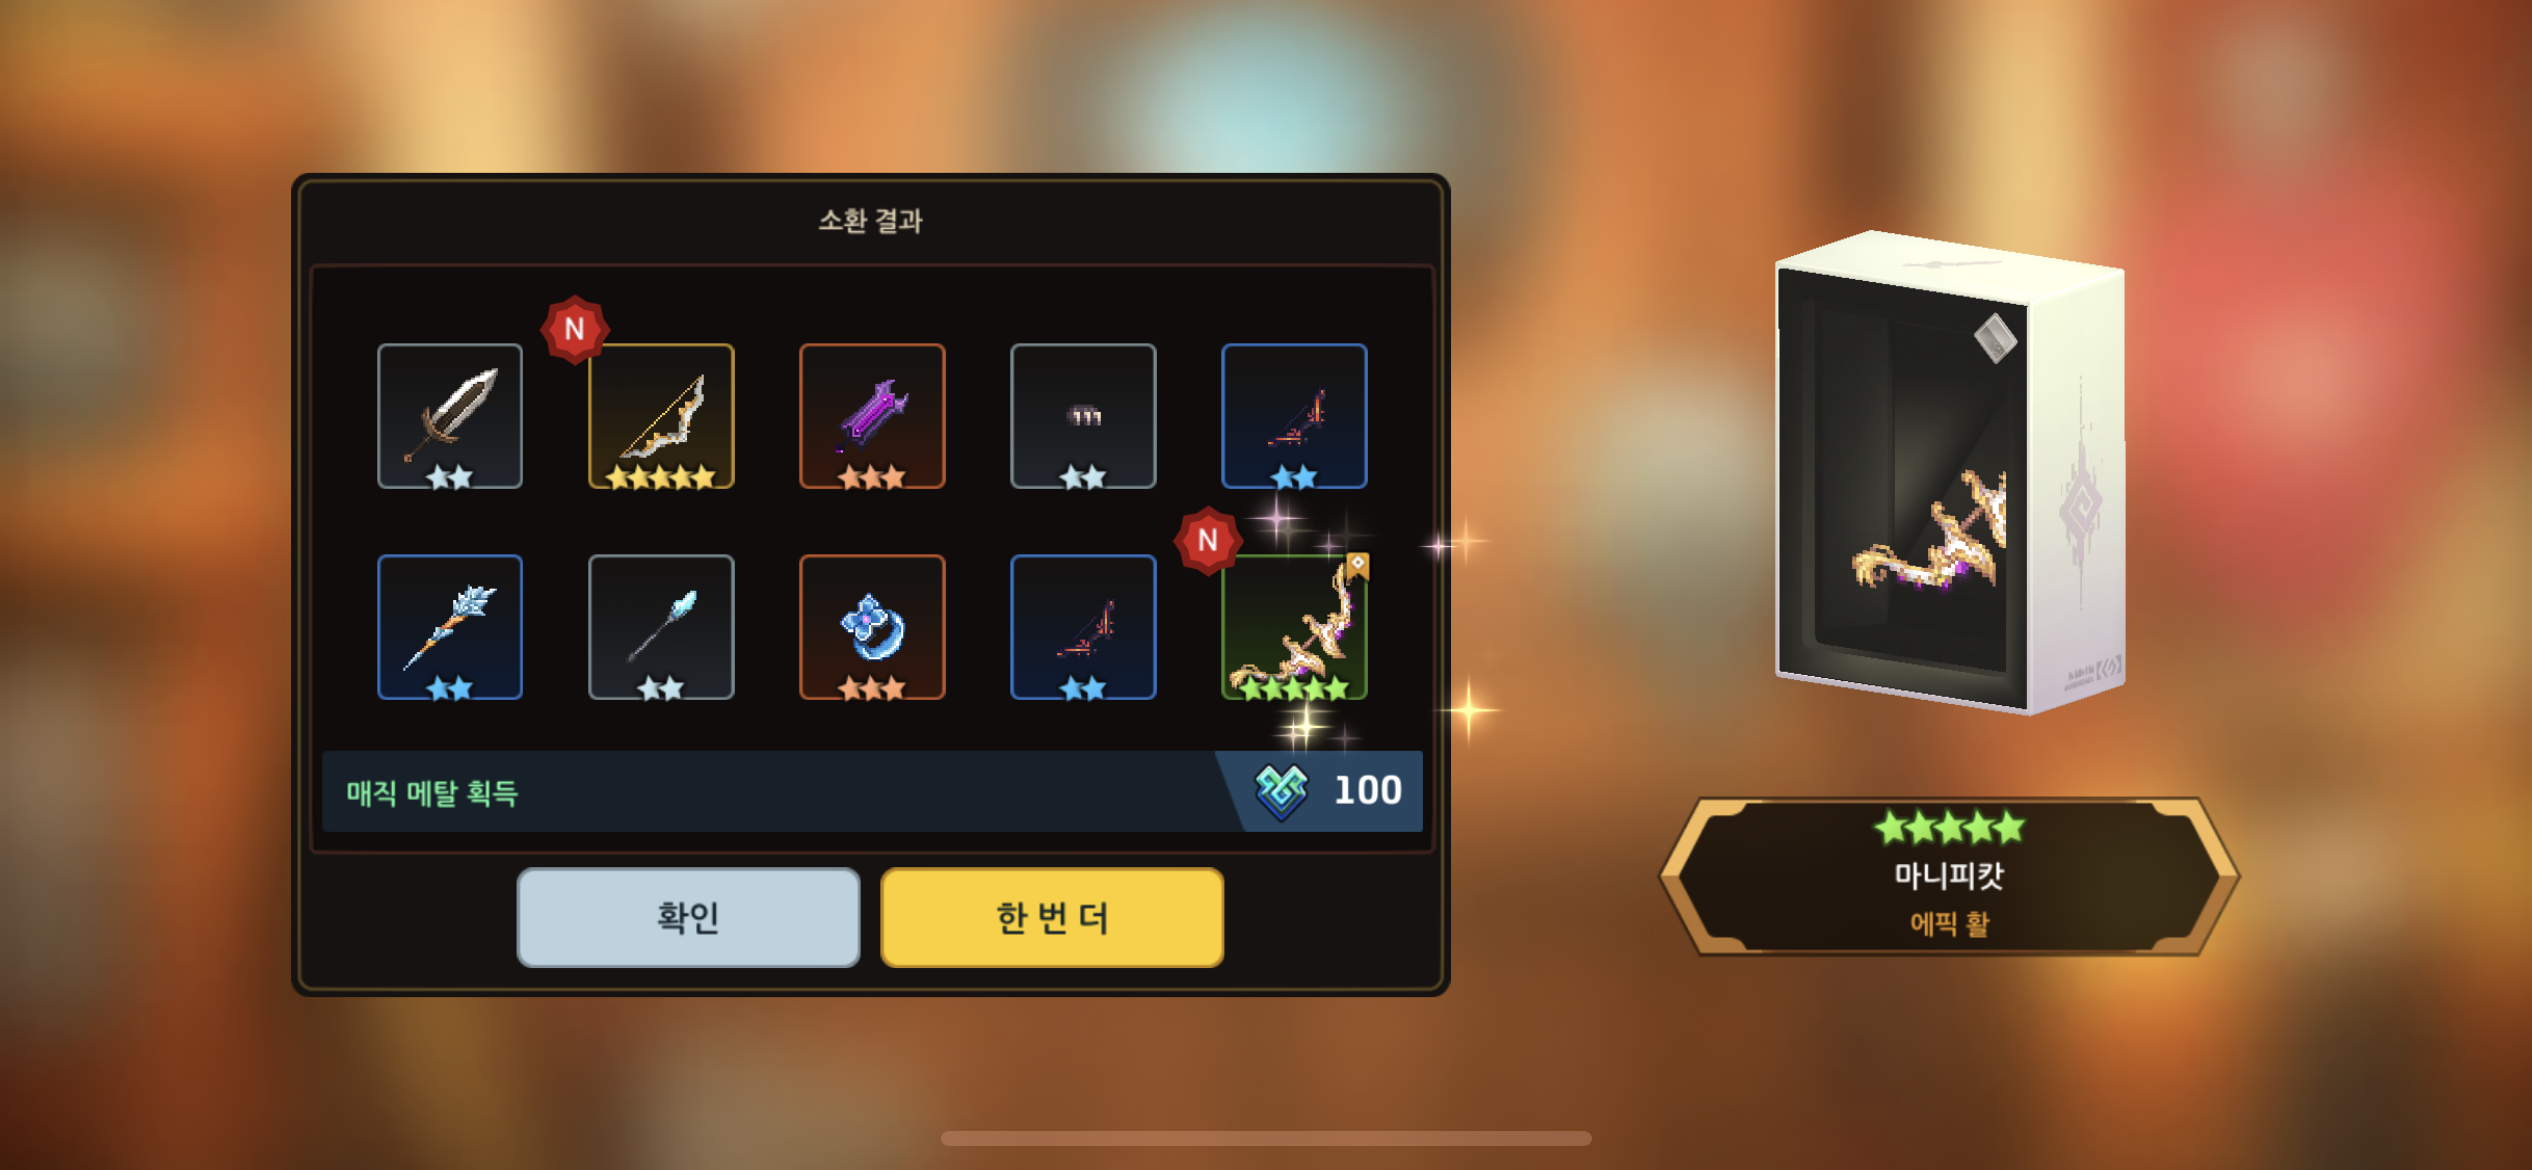Tap the magic metal gem icon

[x=1281, y=791]
